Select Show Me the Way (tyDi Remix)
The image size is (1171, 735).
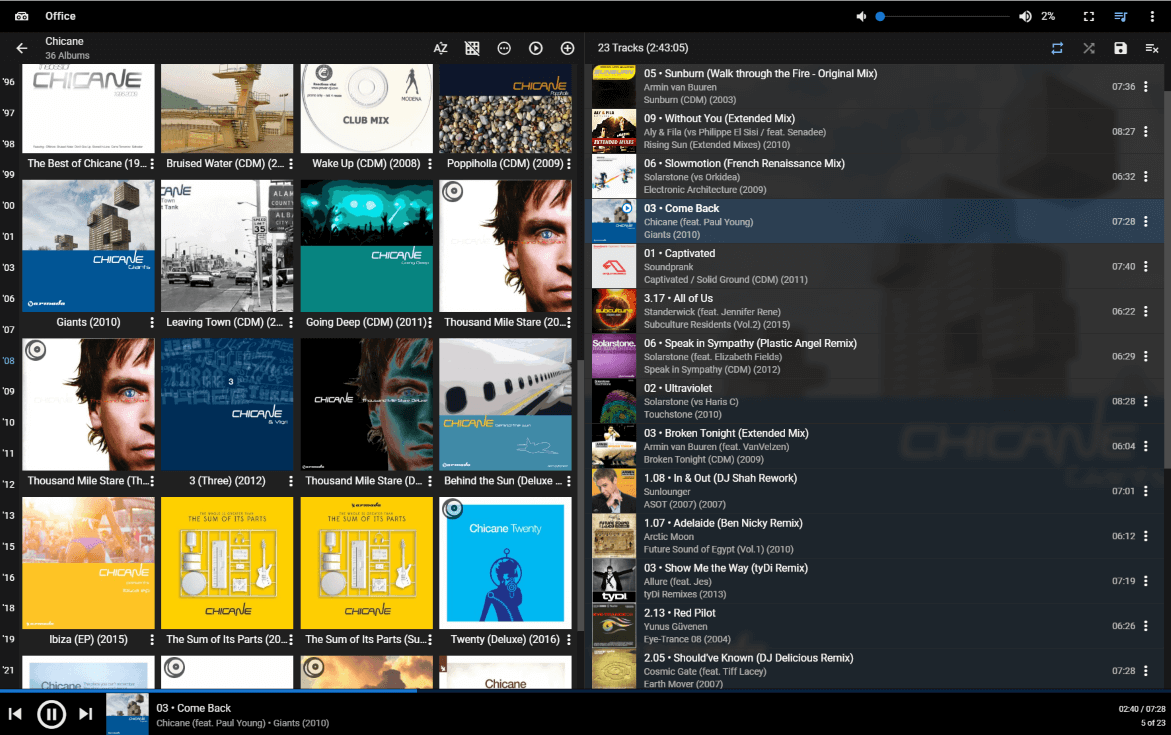pos(878,580)
